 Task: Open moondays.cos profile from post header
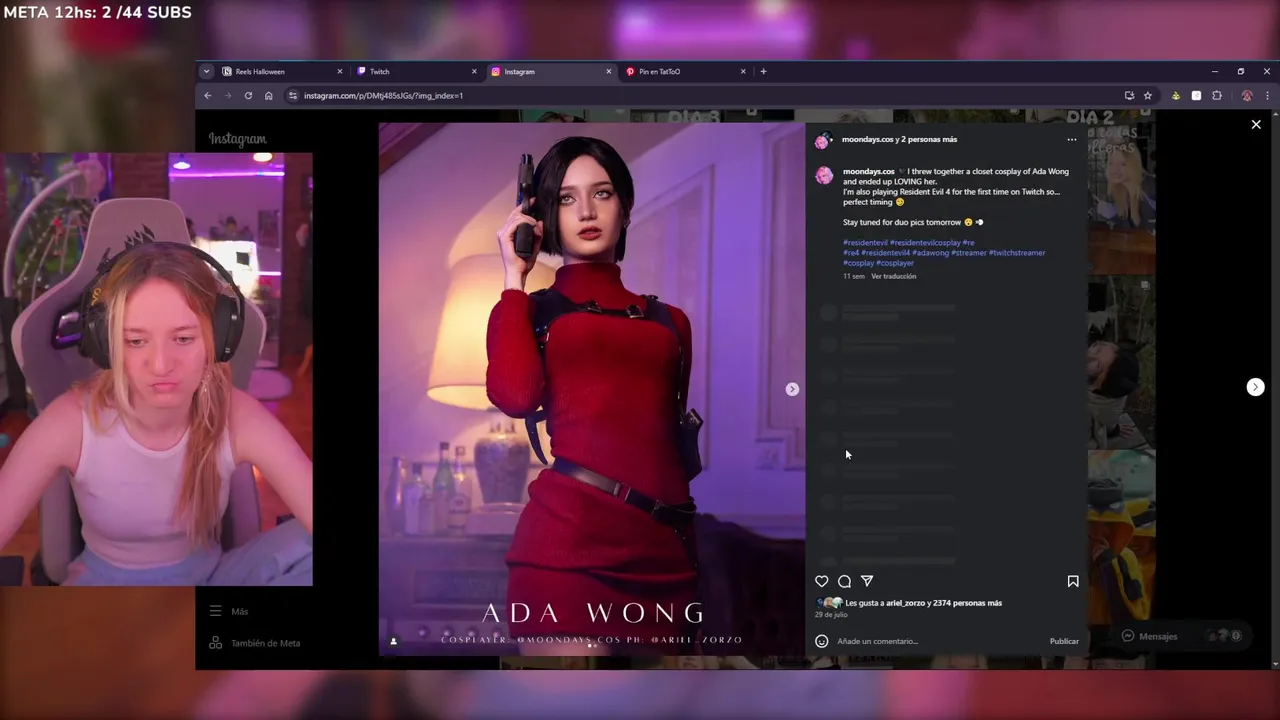pyautogui.click(x=868, y=139)
